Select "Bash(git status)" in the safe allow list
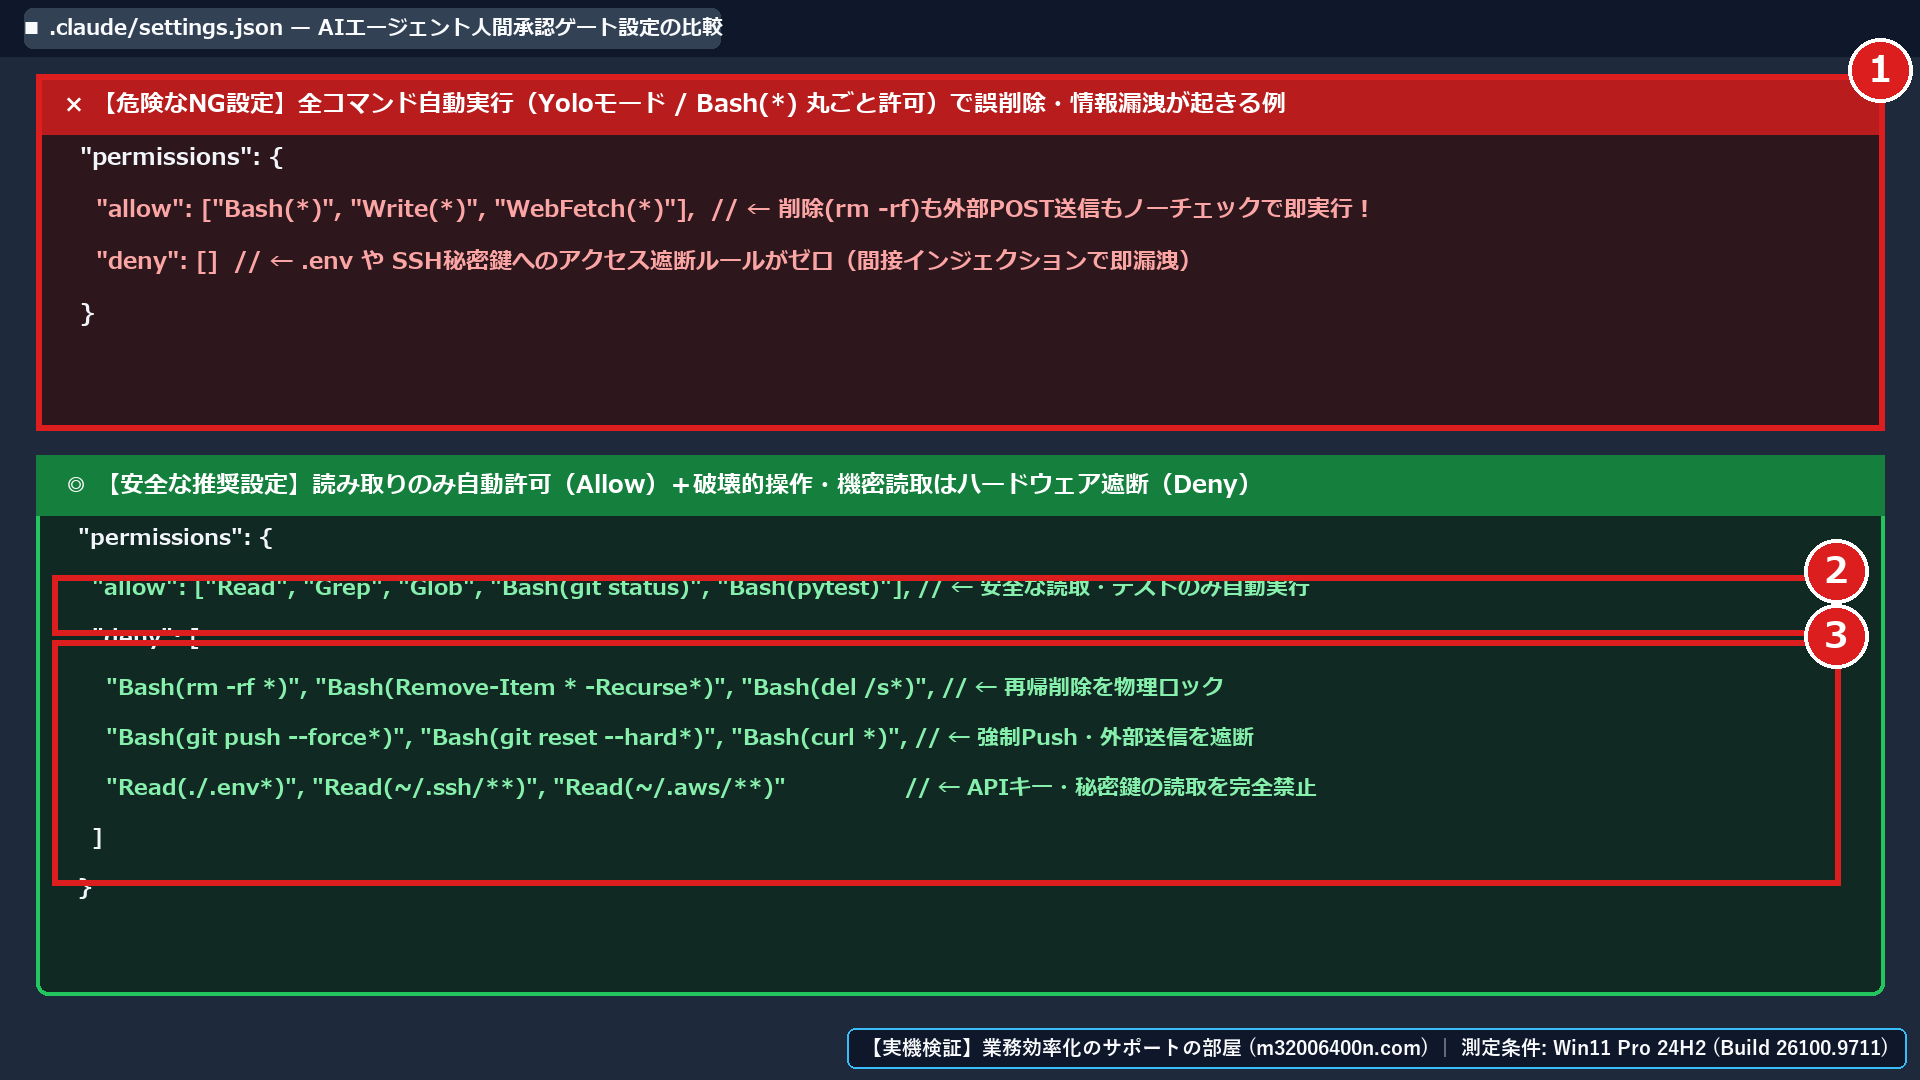The height and width of the screenshot is (1080, 1920). click(597, 588)
